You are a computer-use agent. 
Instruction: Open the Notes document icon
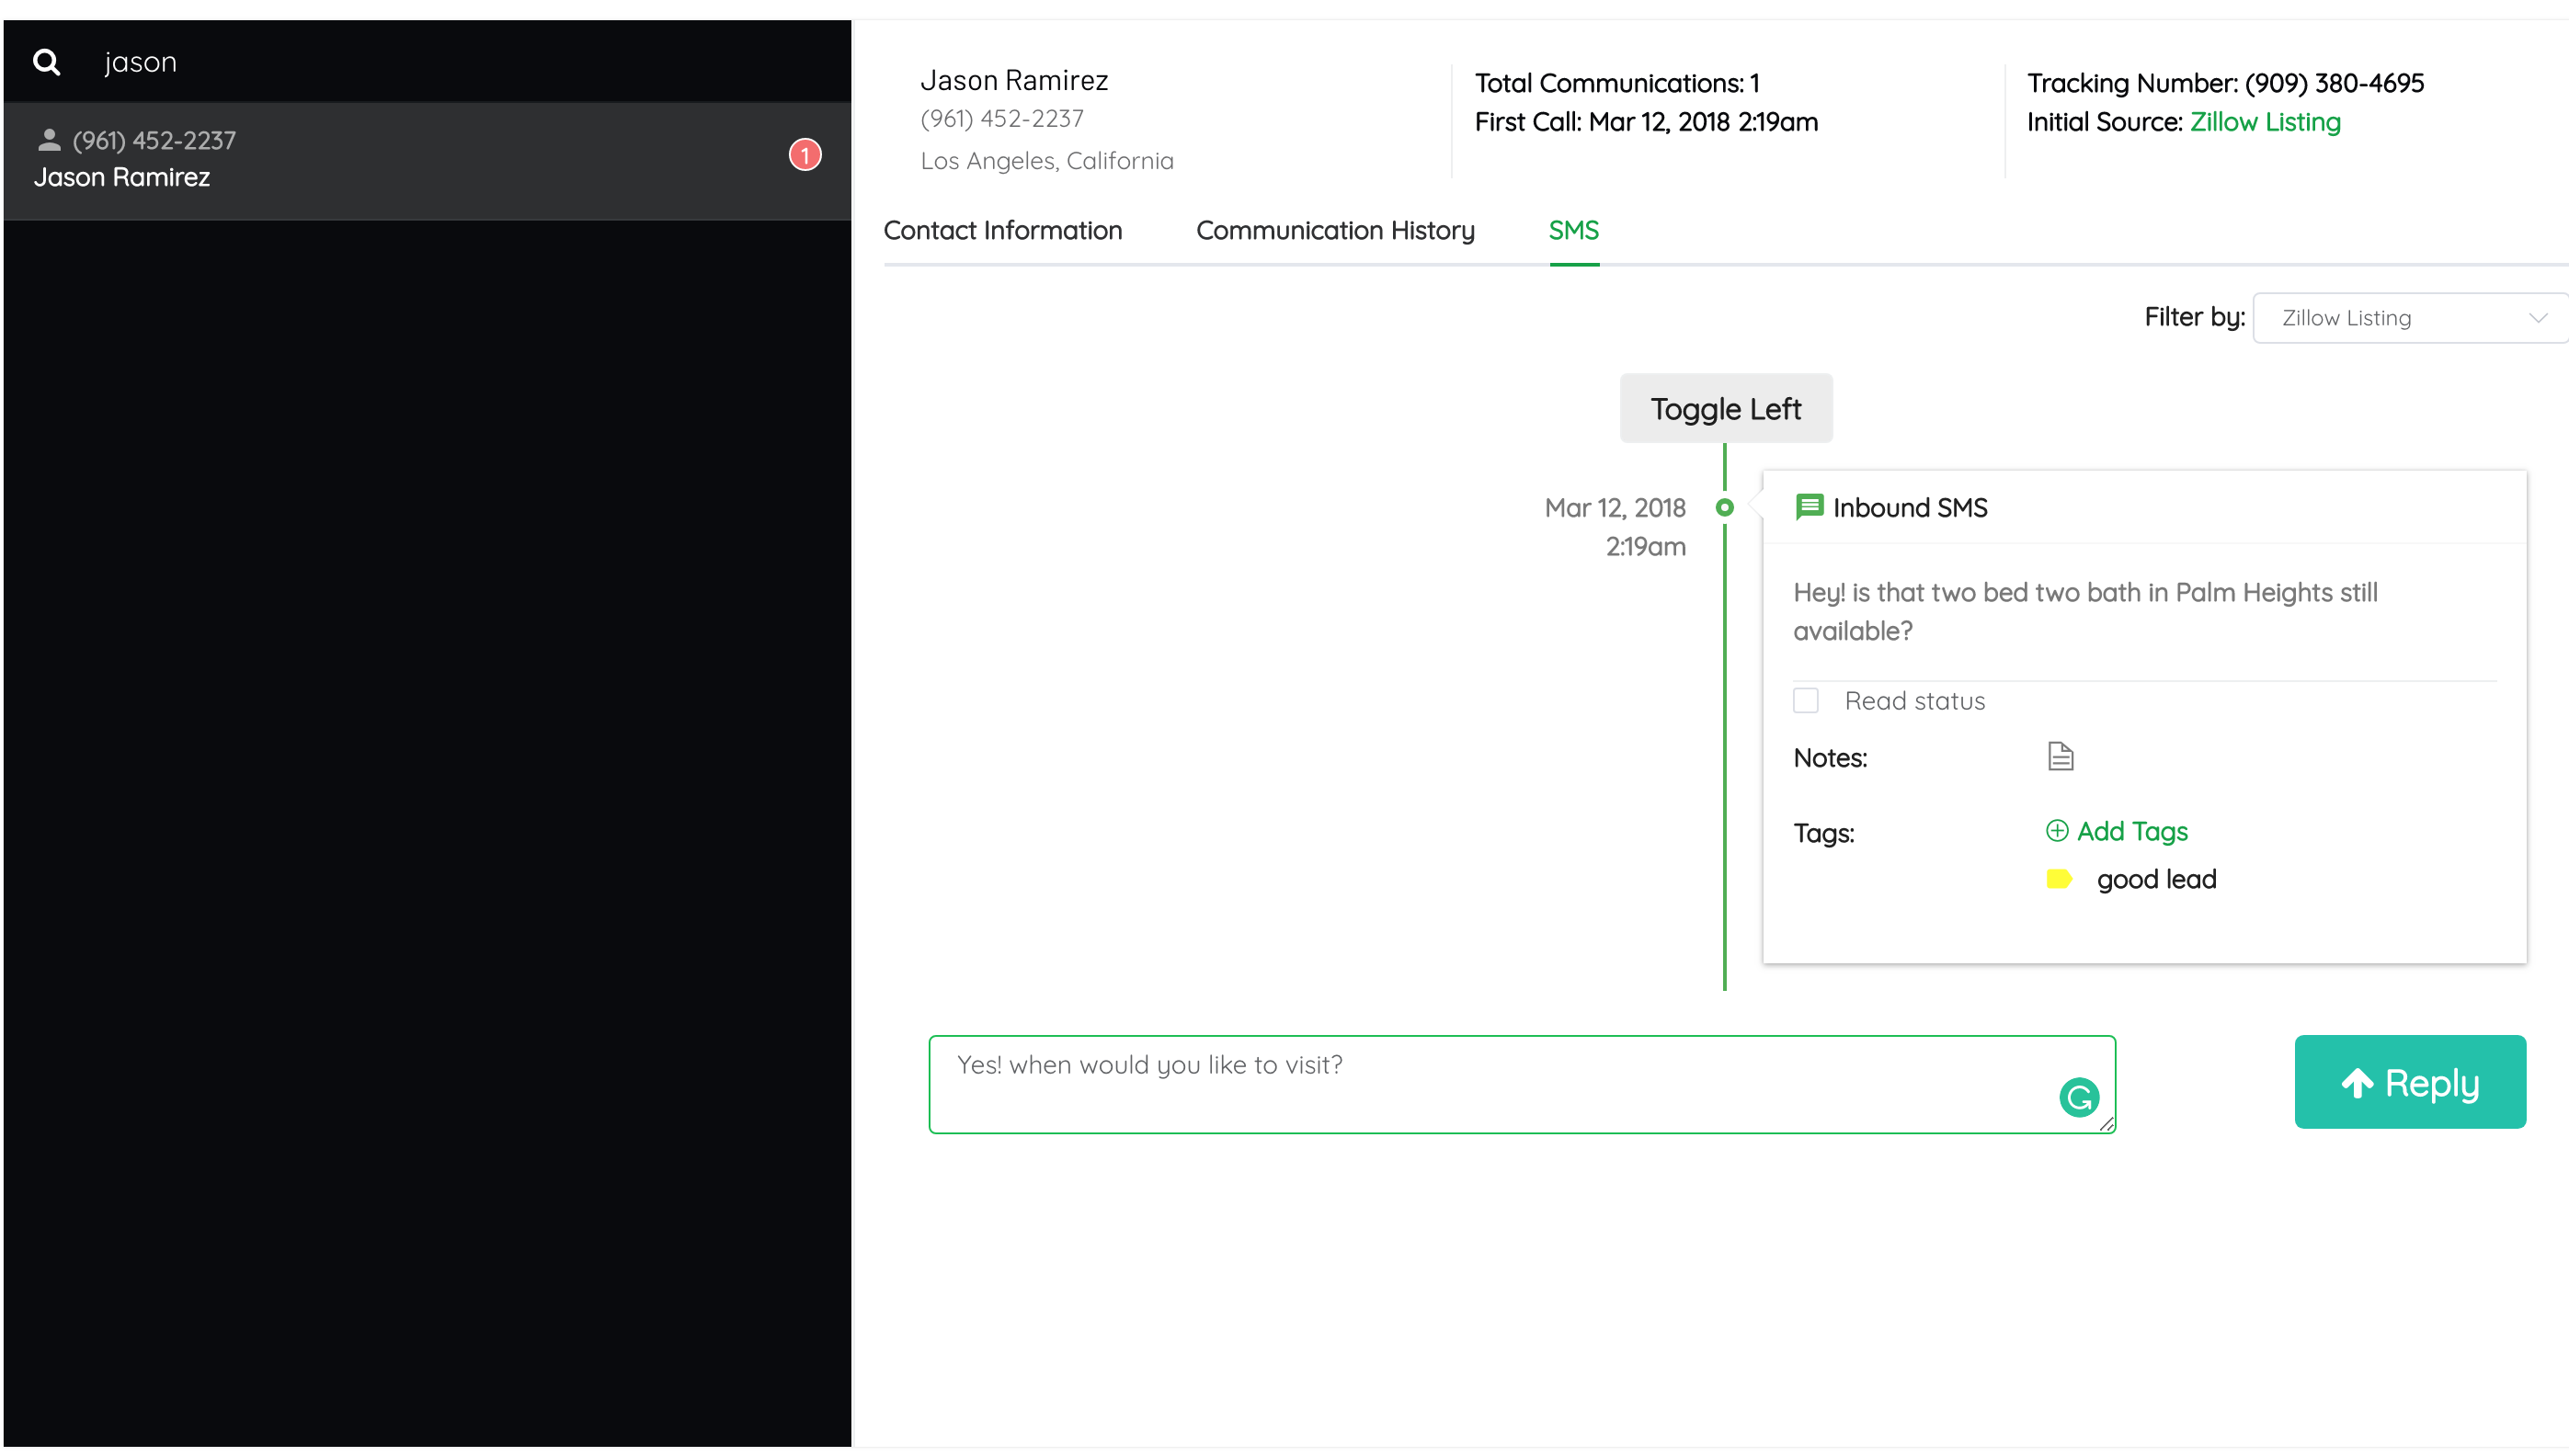pyautogui.click(x=2060, y=756)
